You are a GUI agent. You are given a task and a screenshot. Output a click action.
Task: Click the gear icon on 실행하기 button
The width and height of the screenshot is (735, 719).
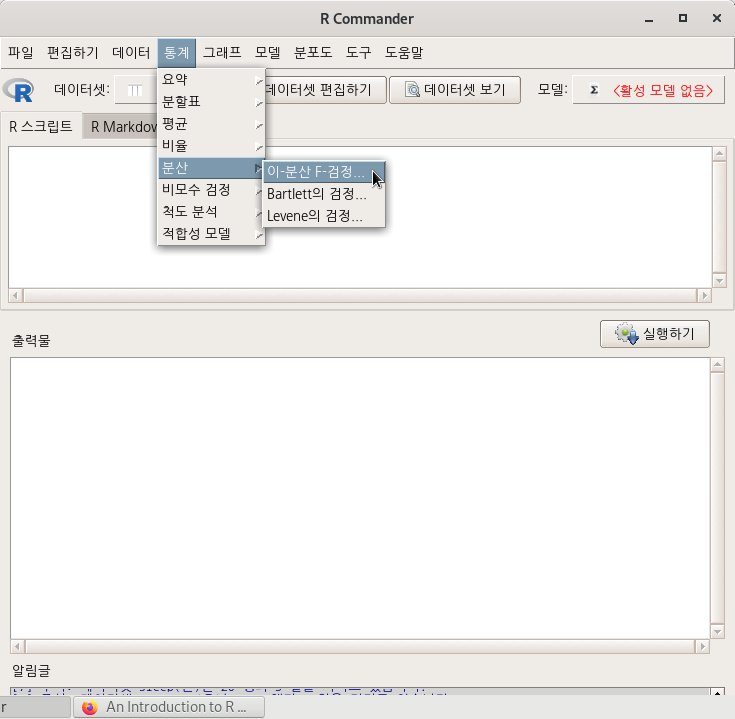627,334
